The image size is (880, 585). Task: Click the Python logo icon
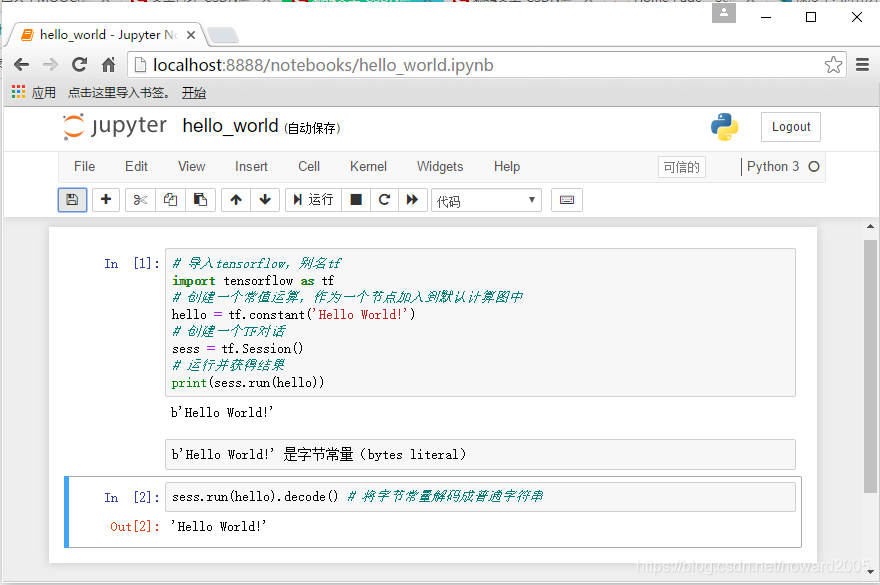click(x=725, y=127)
